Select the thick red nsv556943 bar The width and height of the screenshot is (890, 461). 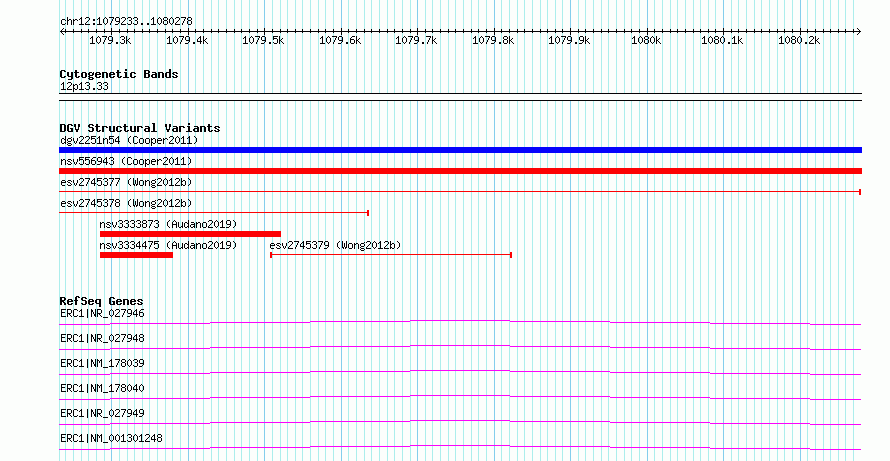460,171
